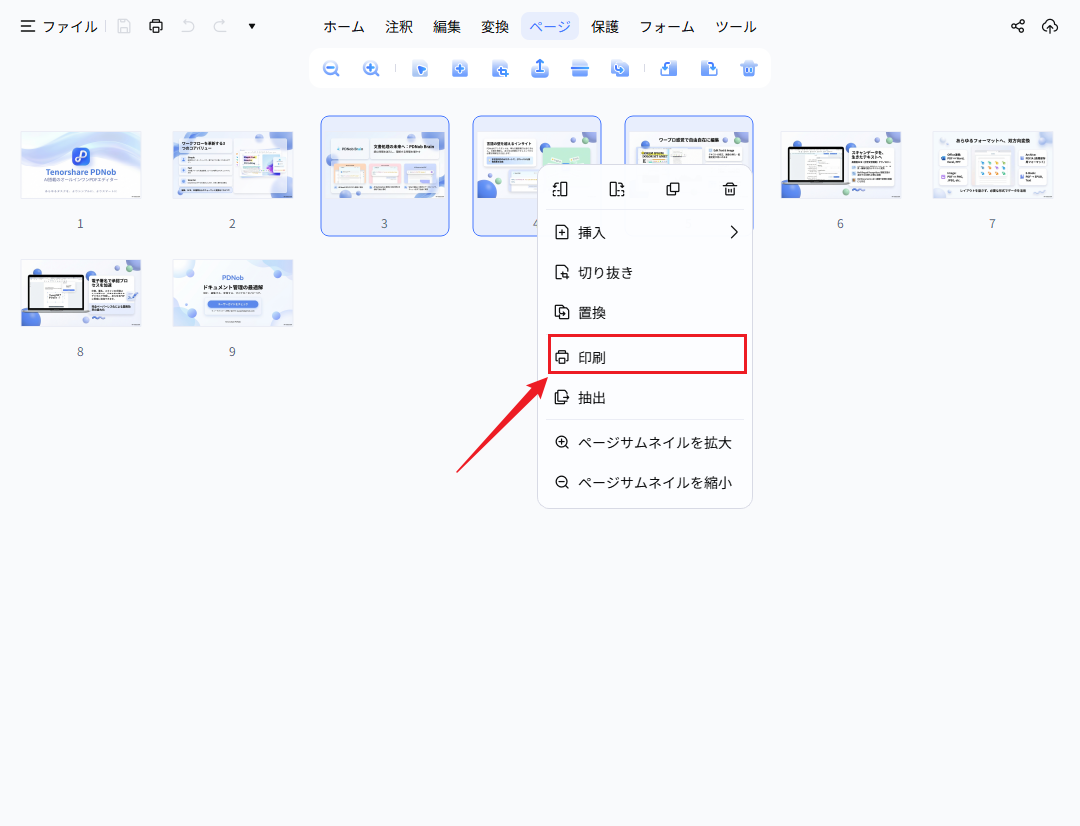1080x826 pixels.
Task: Click the delete trash icon in the context menu
Action: click(729, 189)
